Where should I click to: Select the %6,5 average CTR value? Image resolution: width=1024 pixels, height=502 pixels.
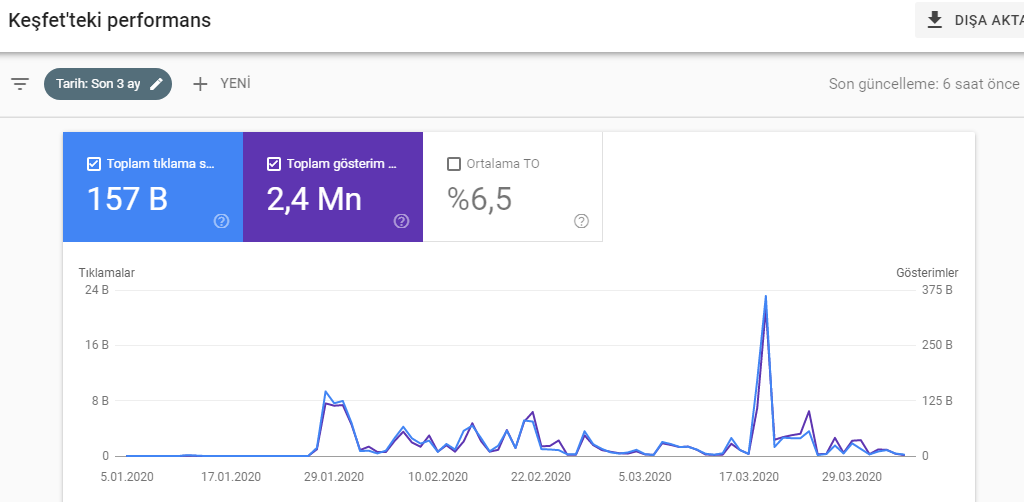pyautogui.click(x=480, y=199)
